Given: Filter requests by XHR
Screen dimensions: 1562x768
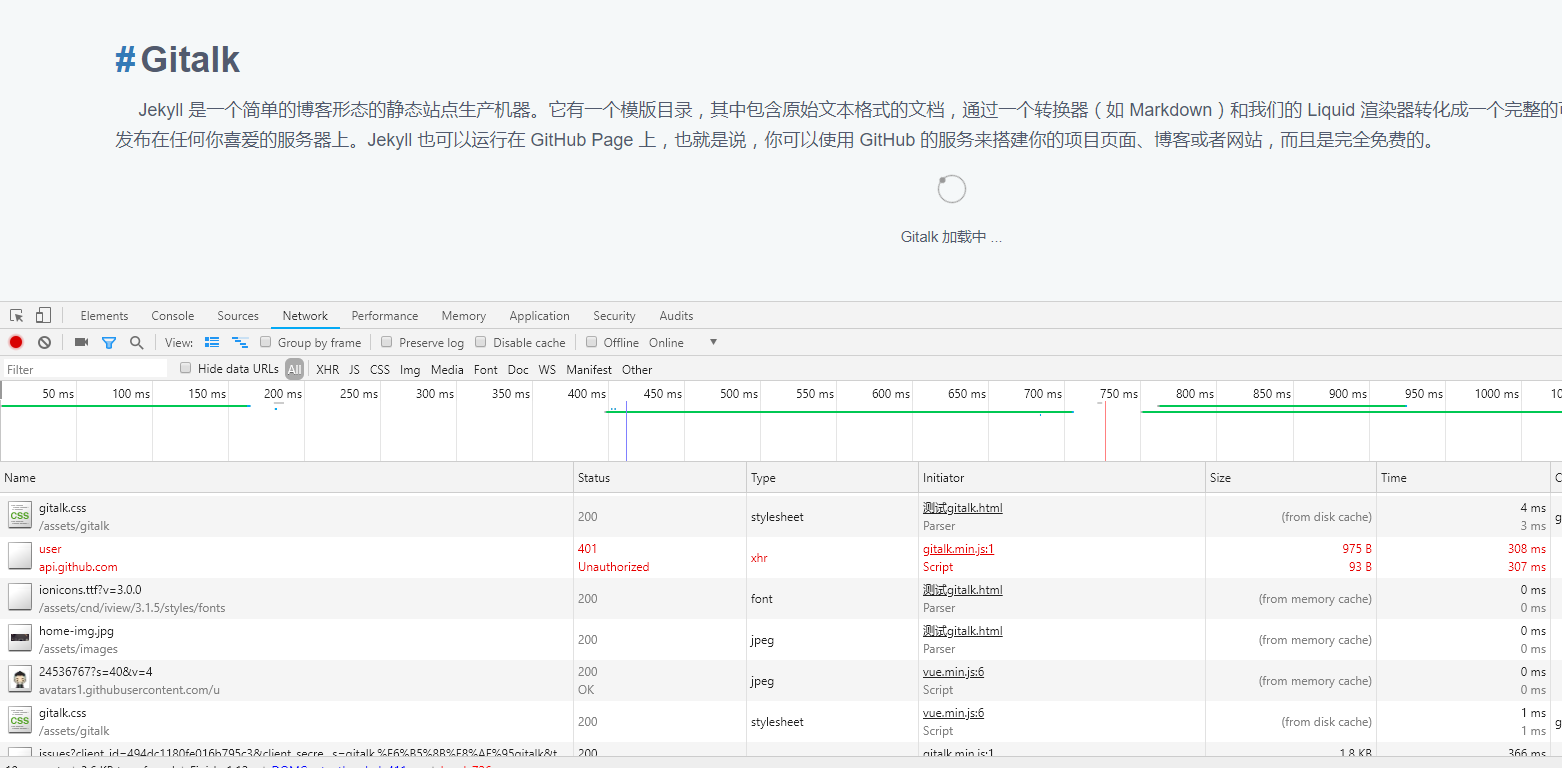Looking at the screenshot, I should (x=328, y=369).
